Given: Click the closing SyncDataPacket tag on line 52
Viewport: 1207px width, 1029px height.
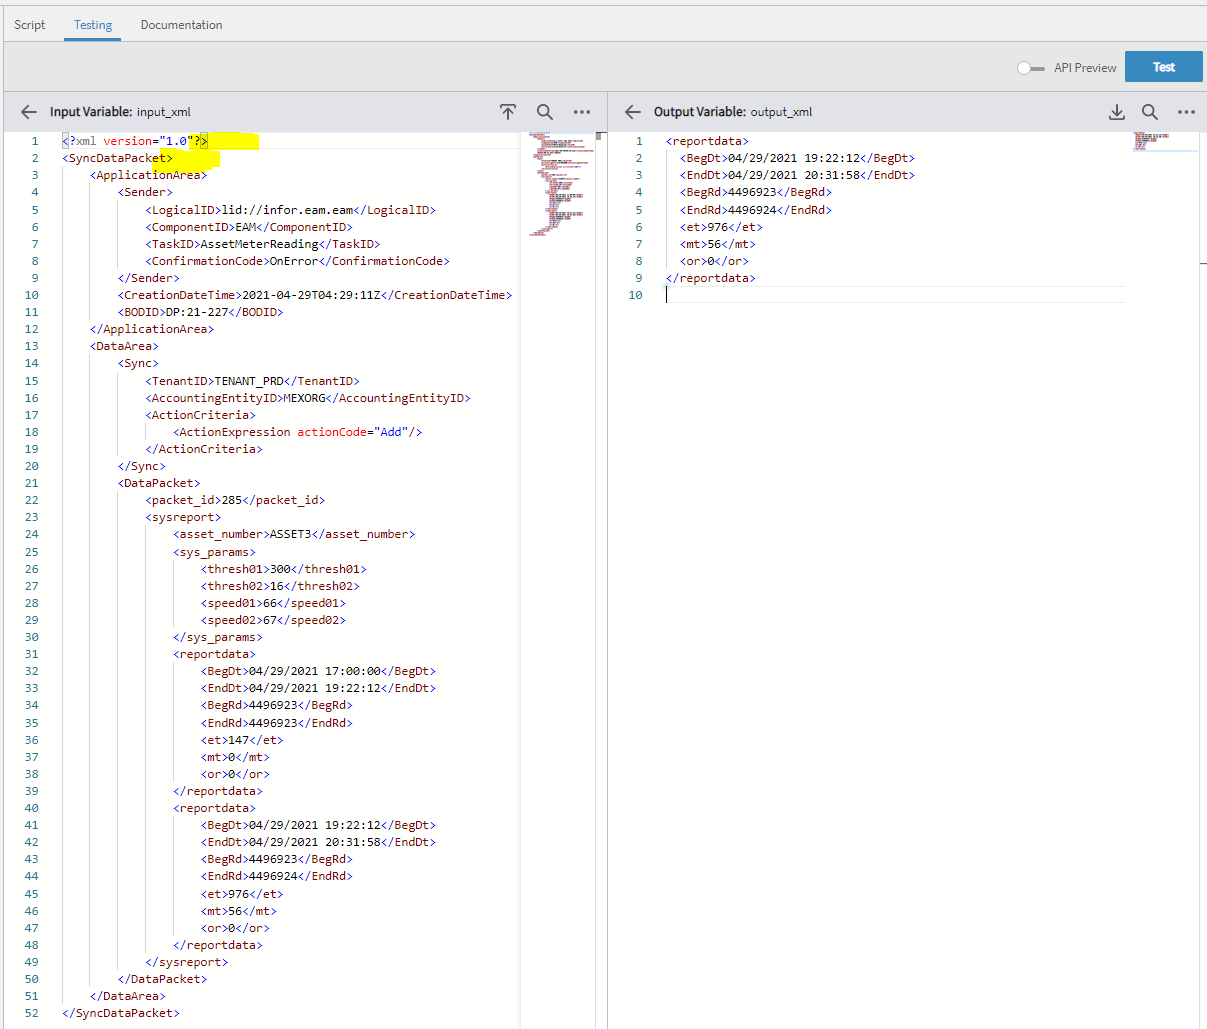Looking at the screenshot, I should (x=121, y=1013).
